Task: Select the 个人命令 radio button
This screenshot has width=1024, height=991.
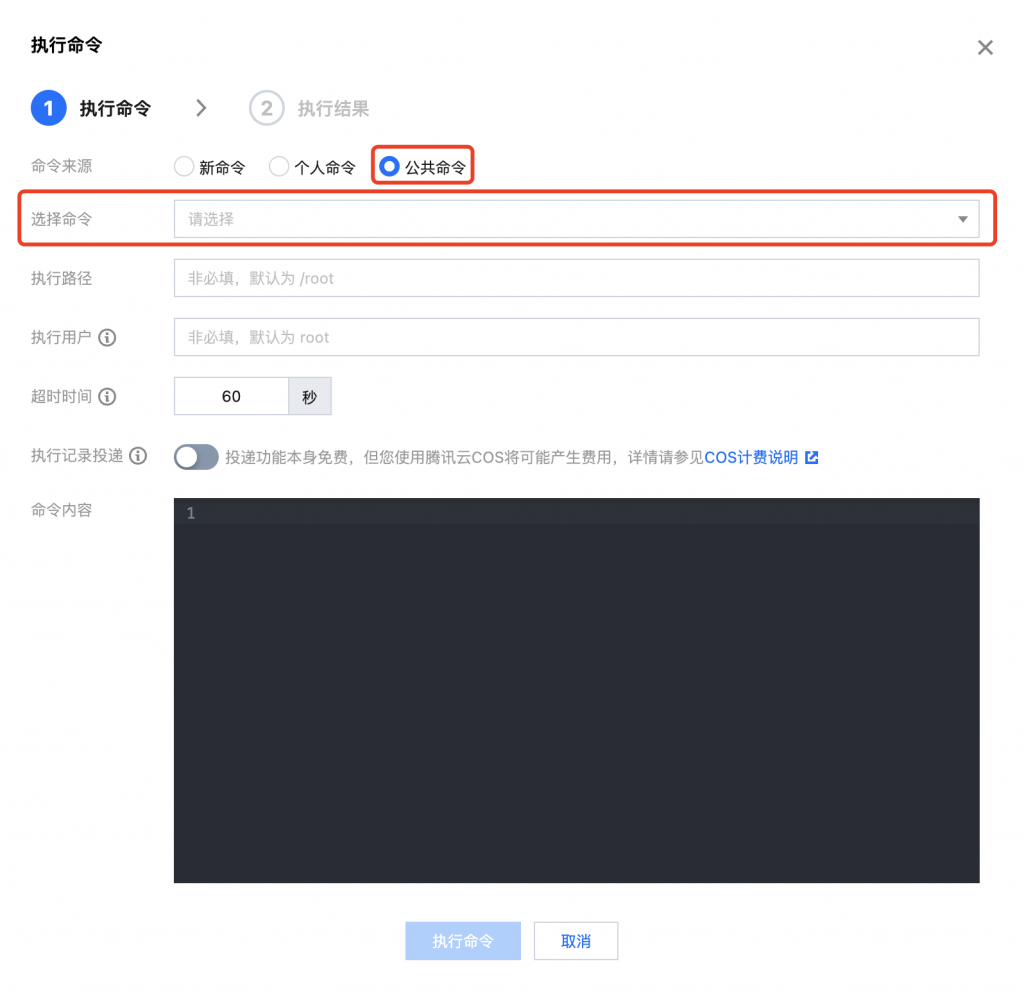Action: point(279,166)
